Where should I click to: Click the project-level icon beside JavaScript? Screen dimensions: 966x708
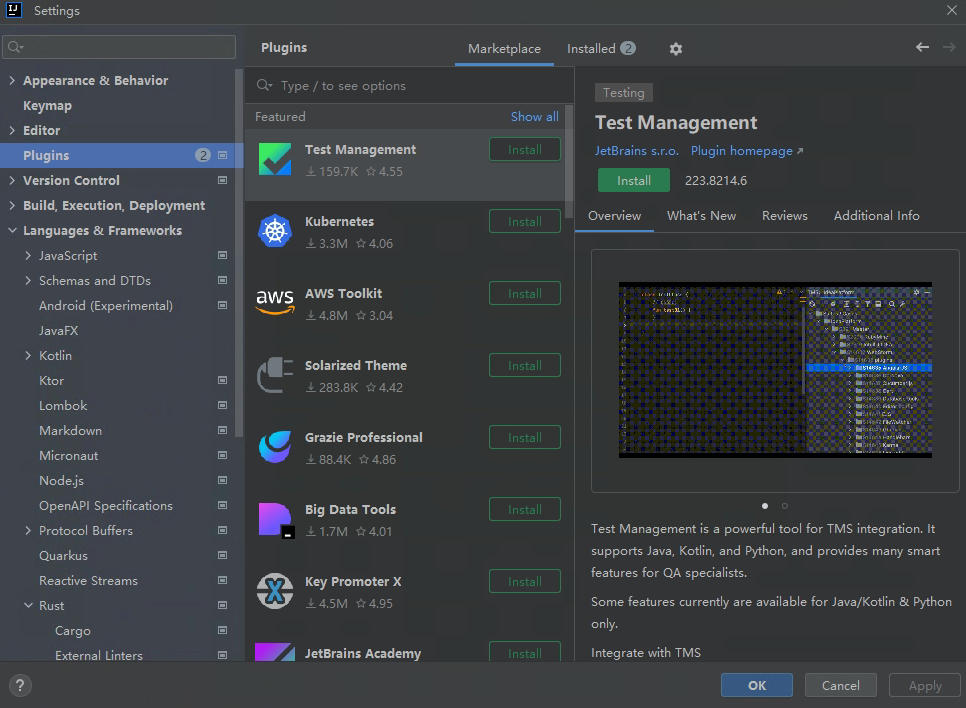click(222, 255)
